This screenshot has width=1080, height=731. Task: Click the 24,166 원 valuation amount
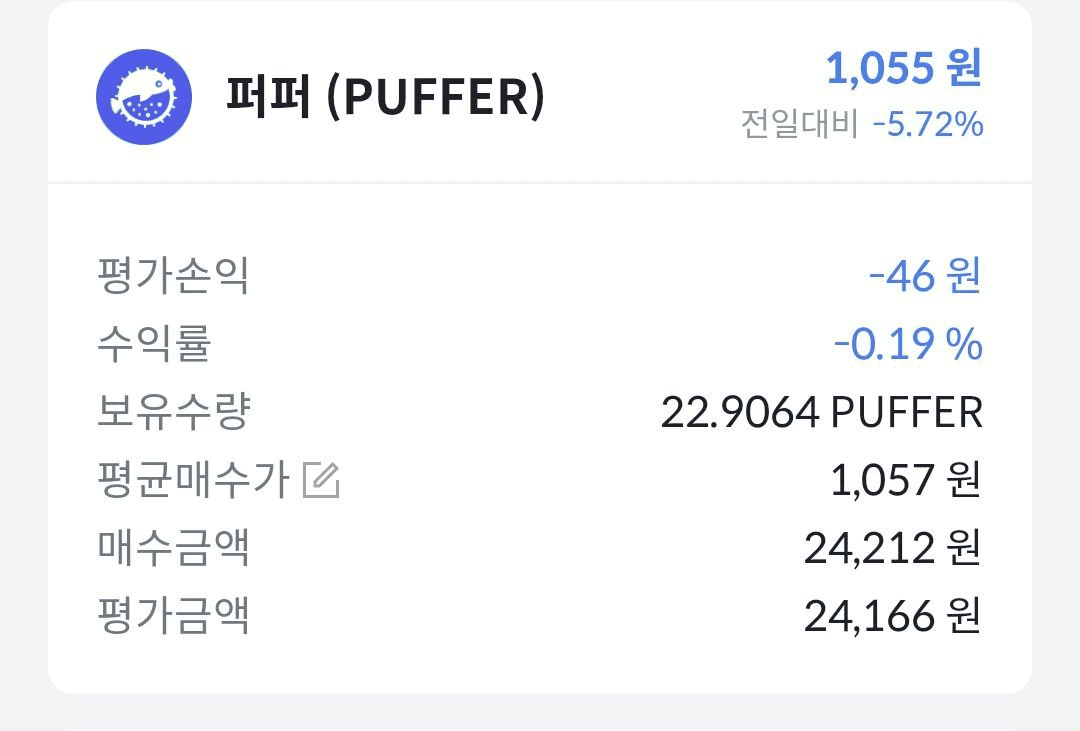(893, 616)
